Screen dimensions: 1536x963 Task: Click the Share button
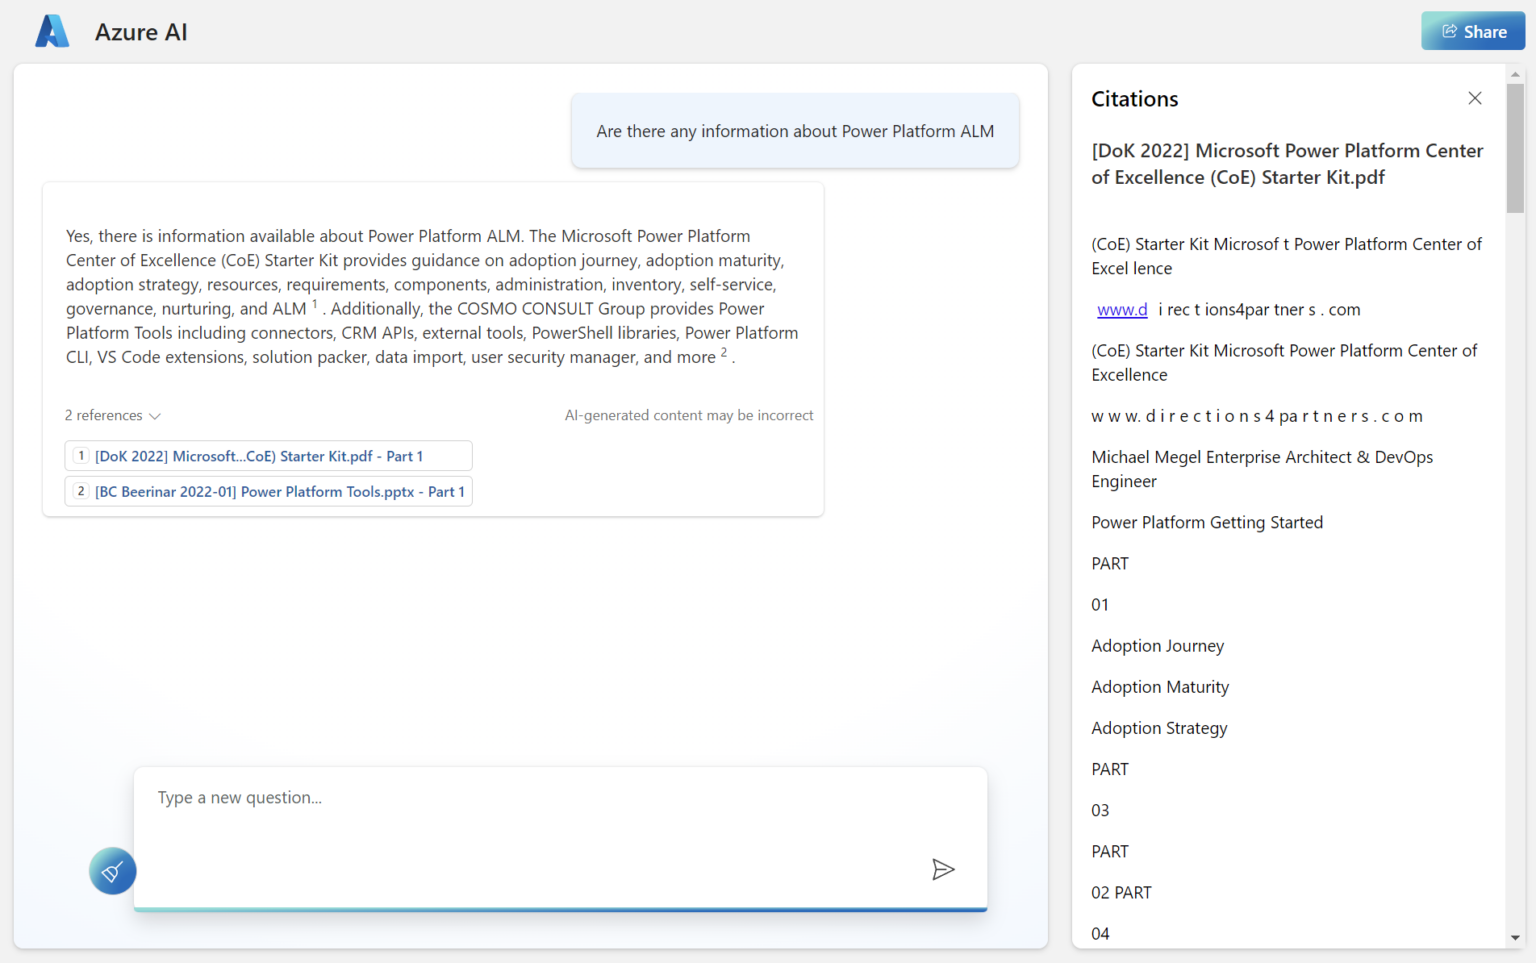click(1472, 30)
